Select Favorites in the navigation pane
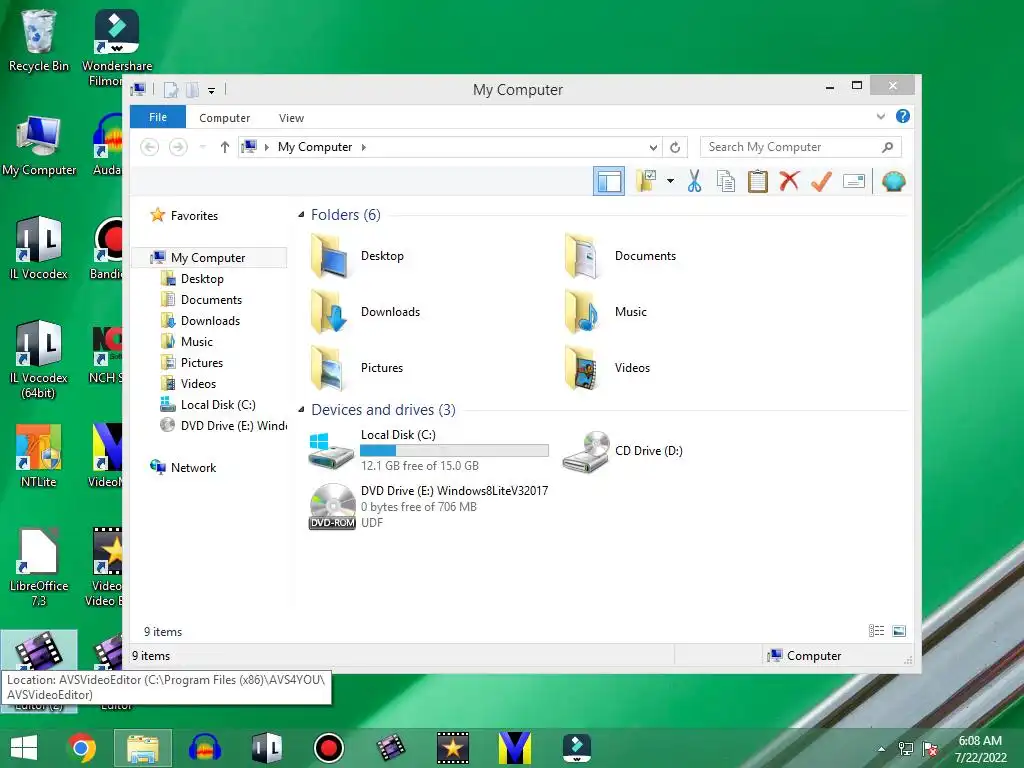This screenshot has width=1024, height=768. pos(194,216)
